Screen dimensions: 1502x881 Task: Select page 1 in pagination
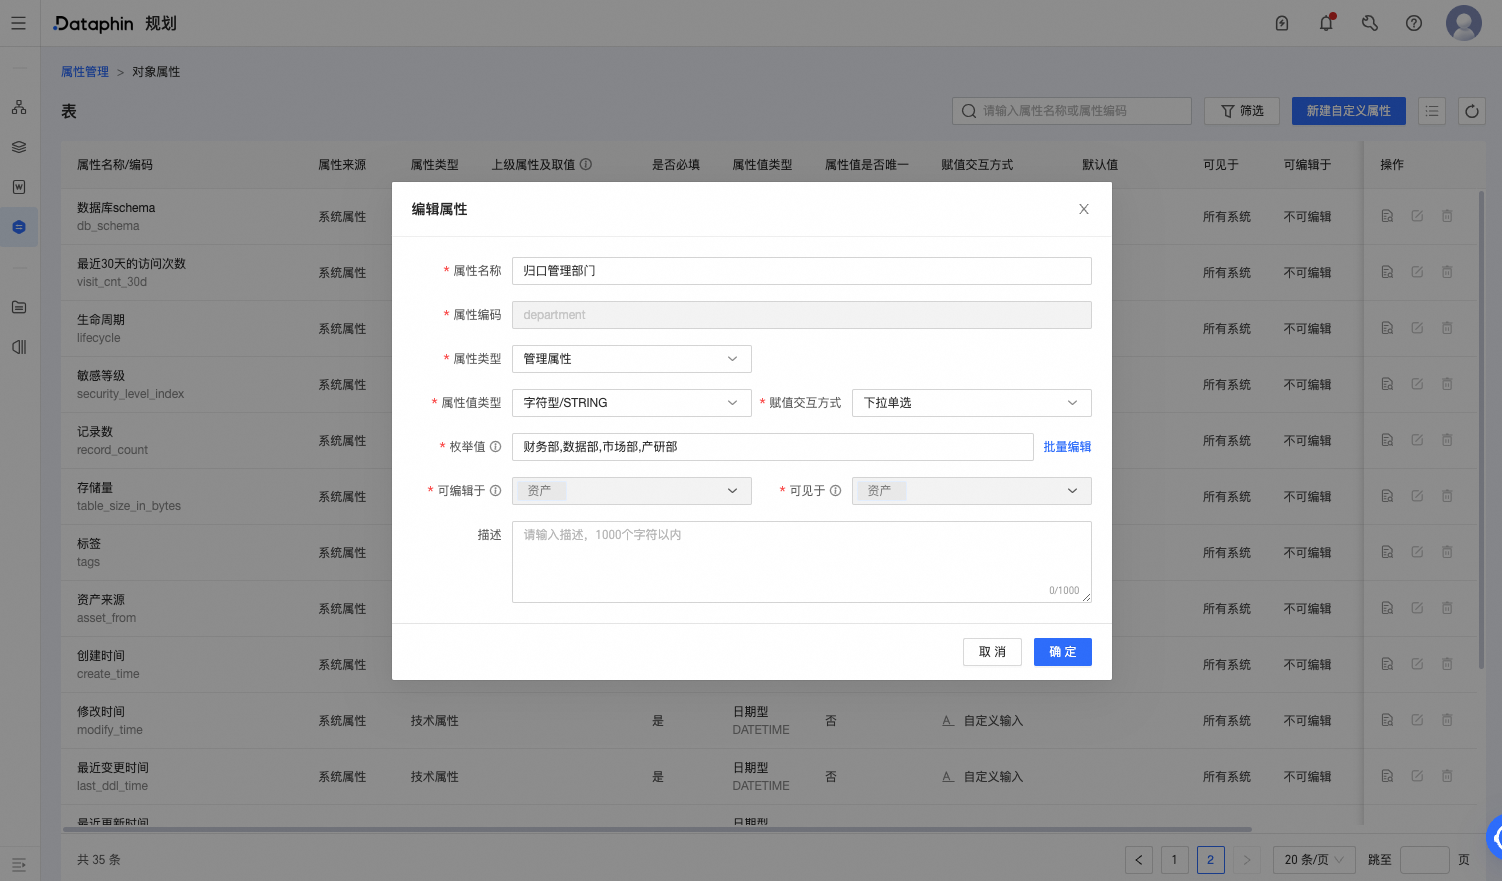pyautogui.click(x=1174, y=859)
